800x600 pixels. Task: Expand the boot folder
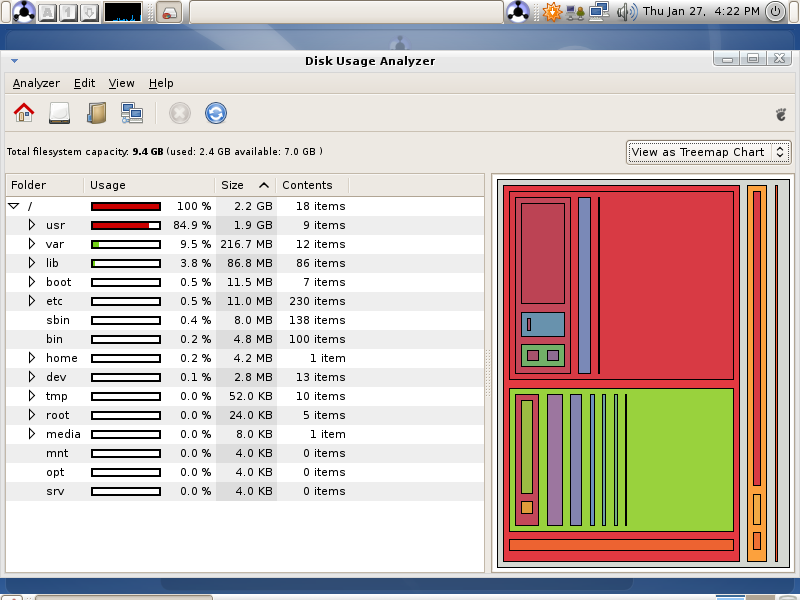(32, 282)
